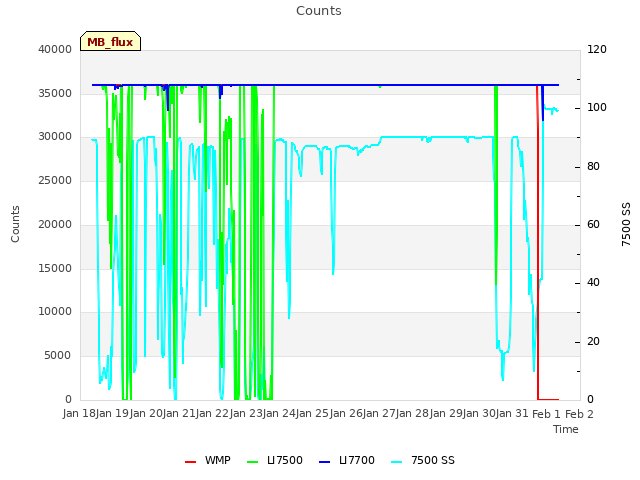The image size is (640, 480).
Task: Click the 15000 y-axis tick label
Action: point(55,268)
